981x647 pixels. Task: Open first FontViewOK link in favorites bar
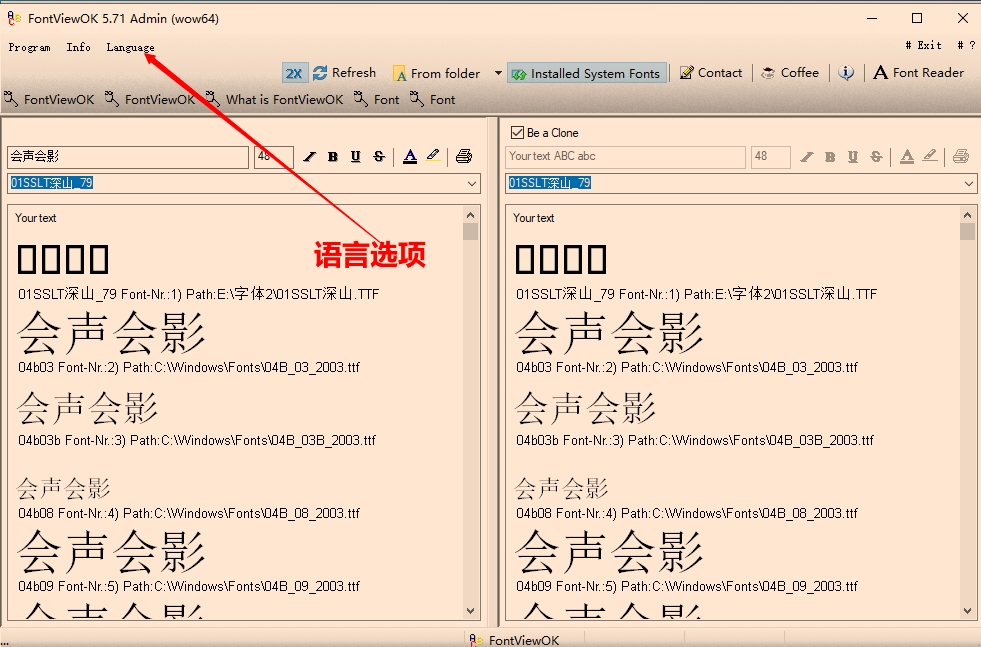(49, 99)
